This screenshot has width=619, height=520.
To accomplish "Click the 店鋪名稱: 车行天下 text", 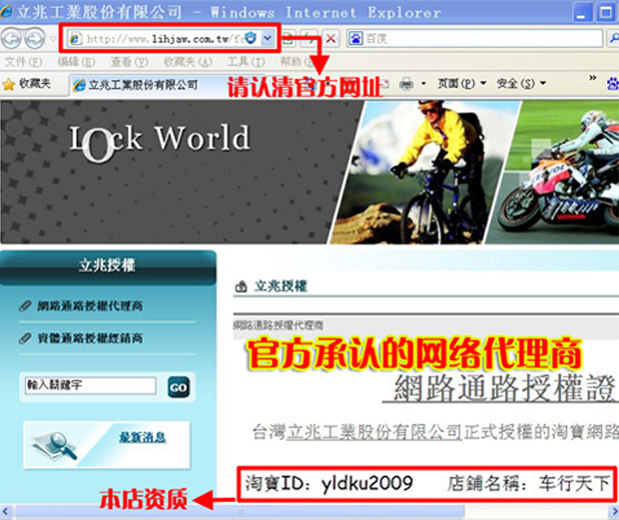I will [528, 483].
